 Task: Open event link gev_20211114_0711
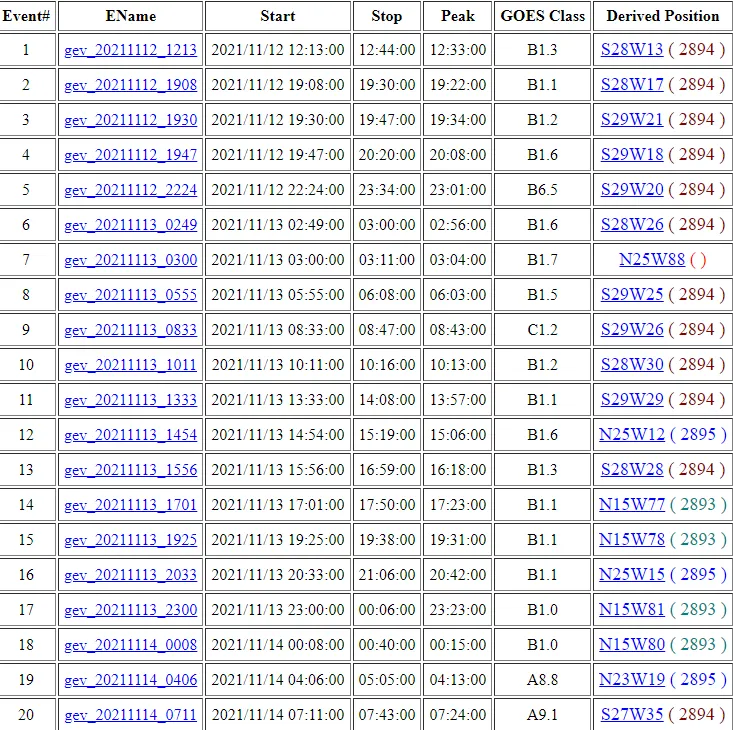(130, 715)
